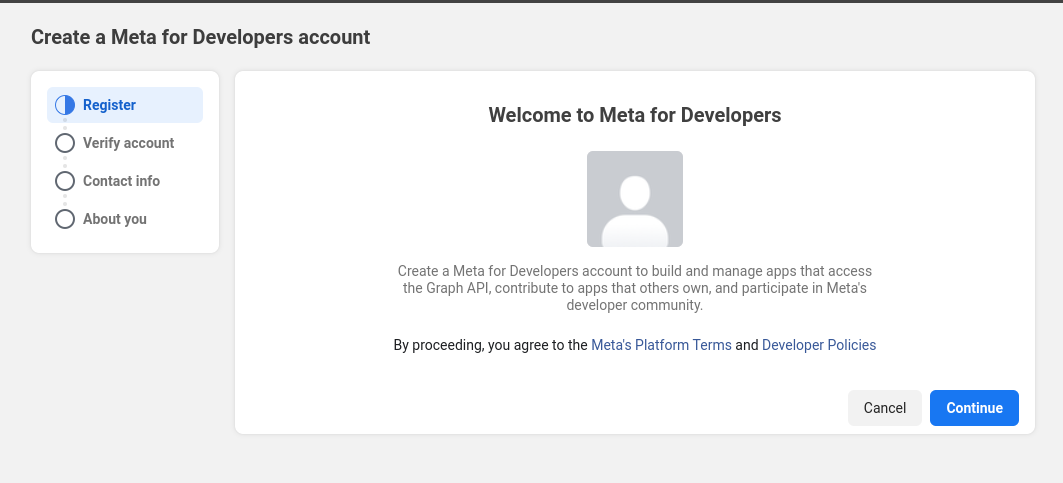The width and height of the screenshot is (1063, 483).
Task: Click the 'By proceeding, you agree' text
Action: coord(490,345)
